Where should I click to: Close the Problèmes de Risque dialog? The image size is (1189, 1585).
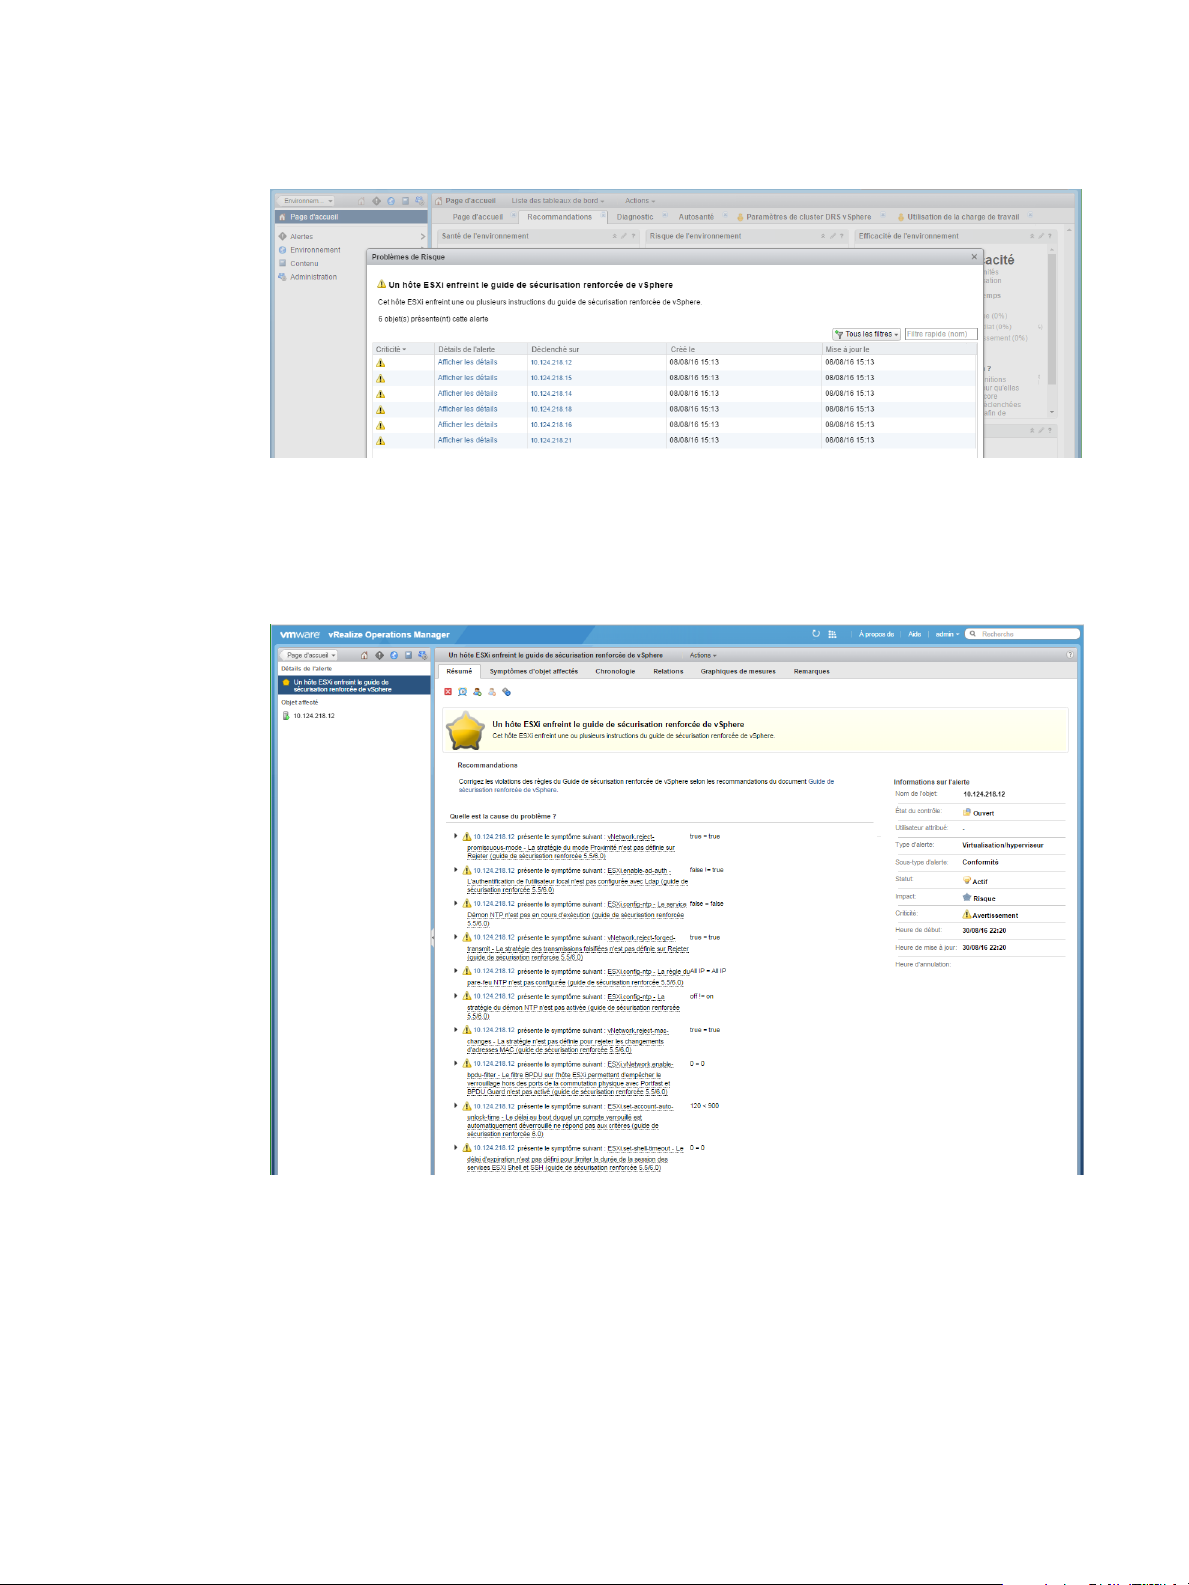click(974, 257)
